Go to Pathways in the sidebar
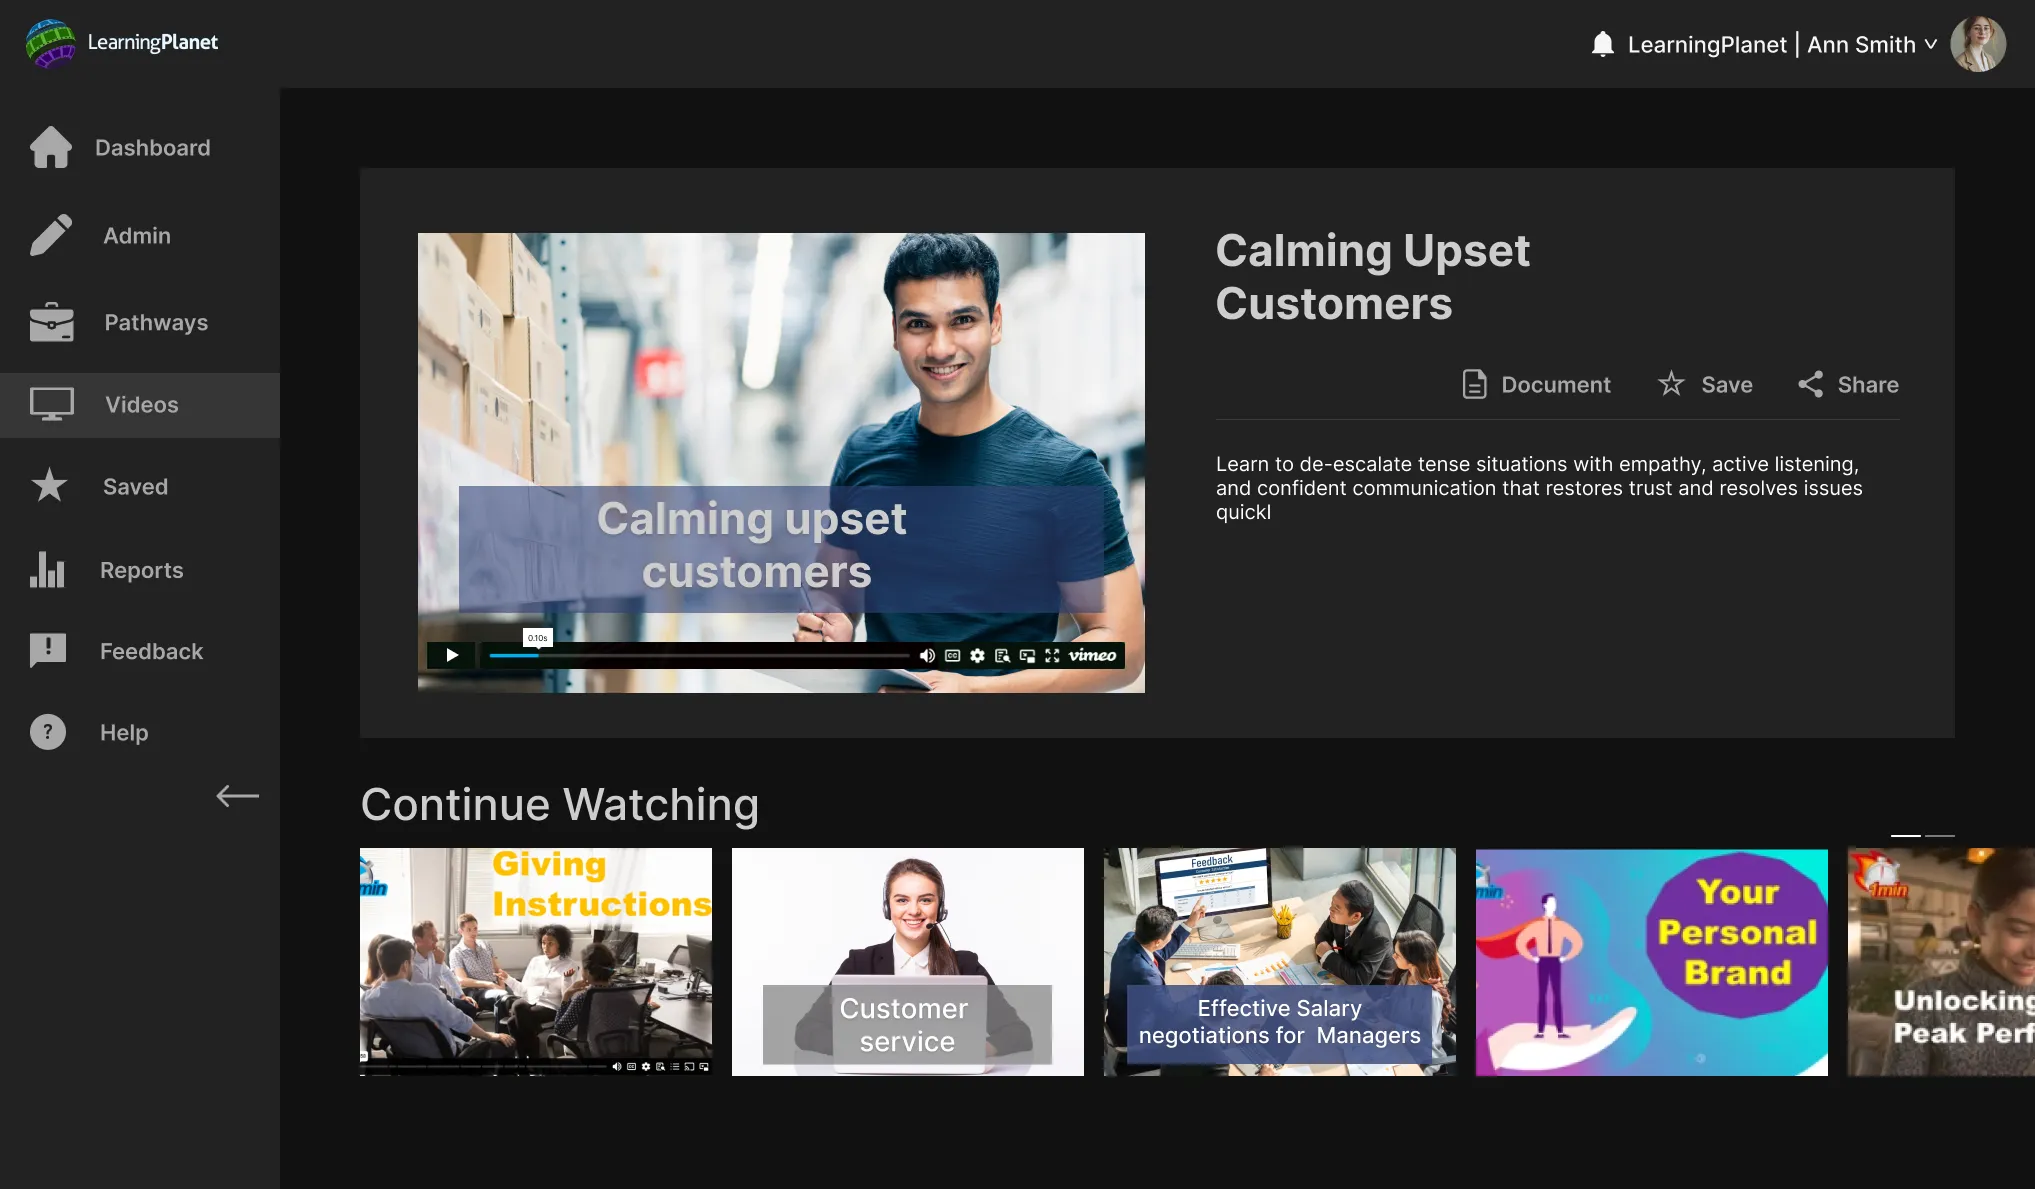2035x1189 pixels. coord(155,323)
